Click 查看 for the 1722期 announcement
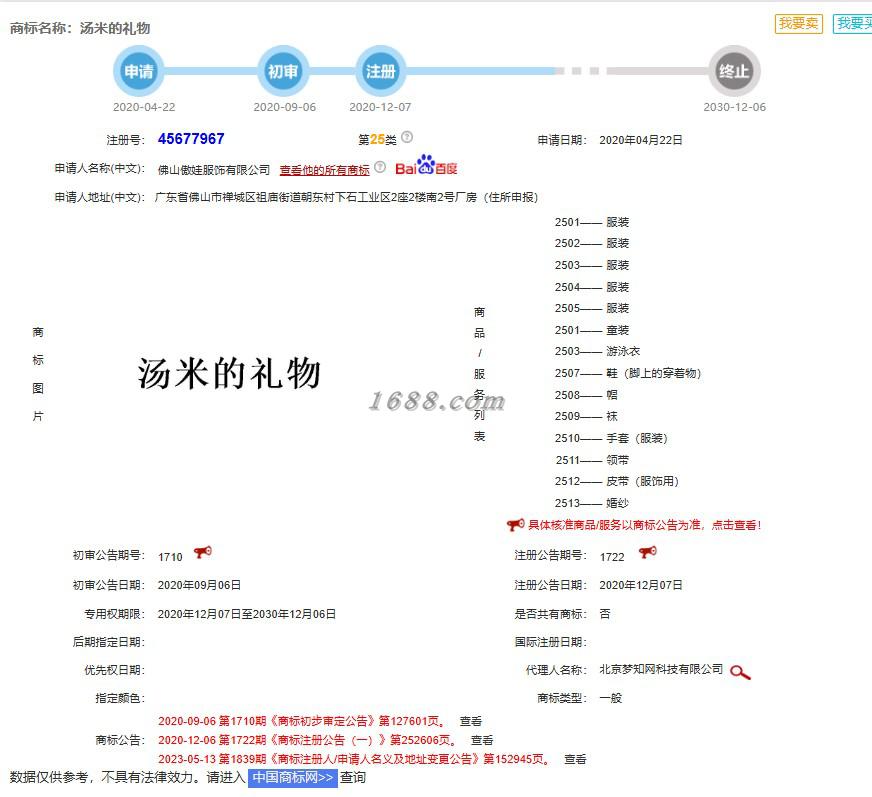This screenshot has width=872, height=797. (482, 740)
